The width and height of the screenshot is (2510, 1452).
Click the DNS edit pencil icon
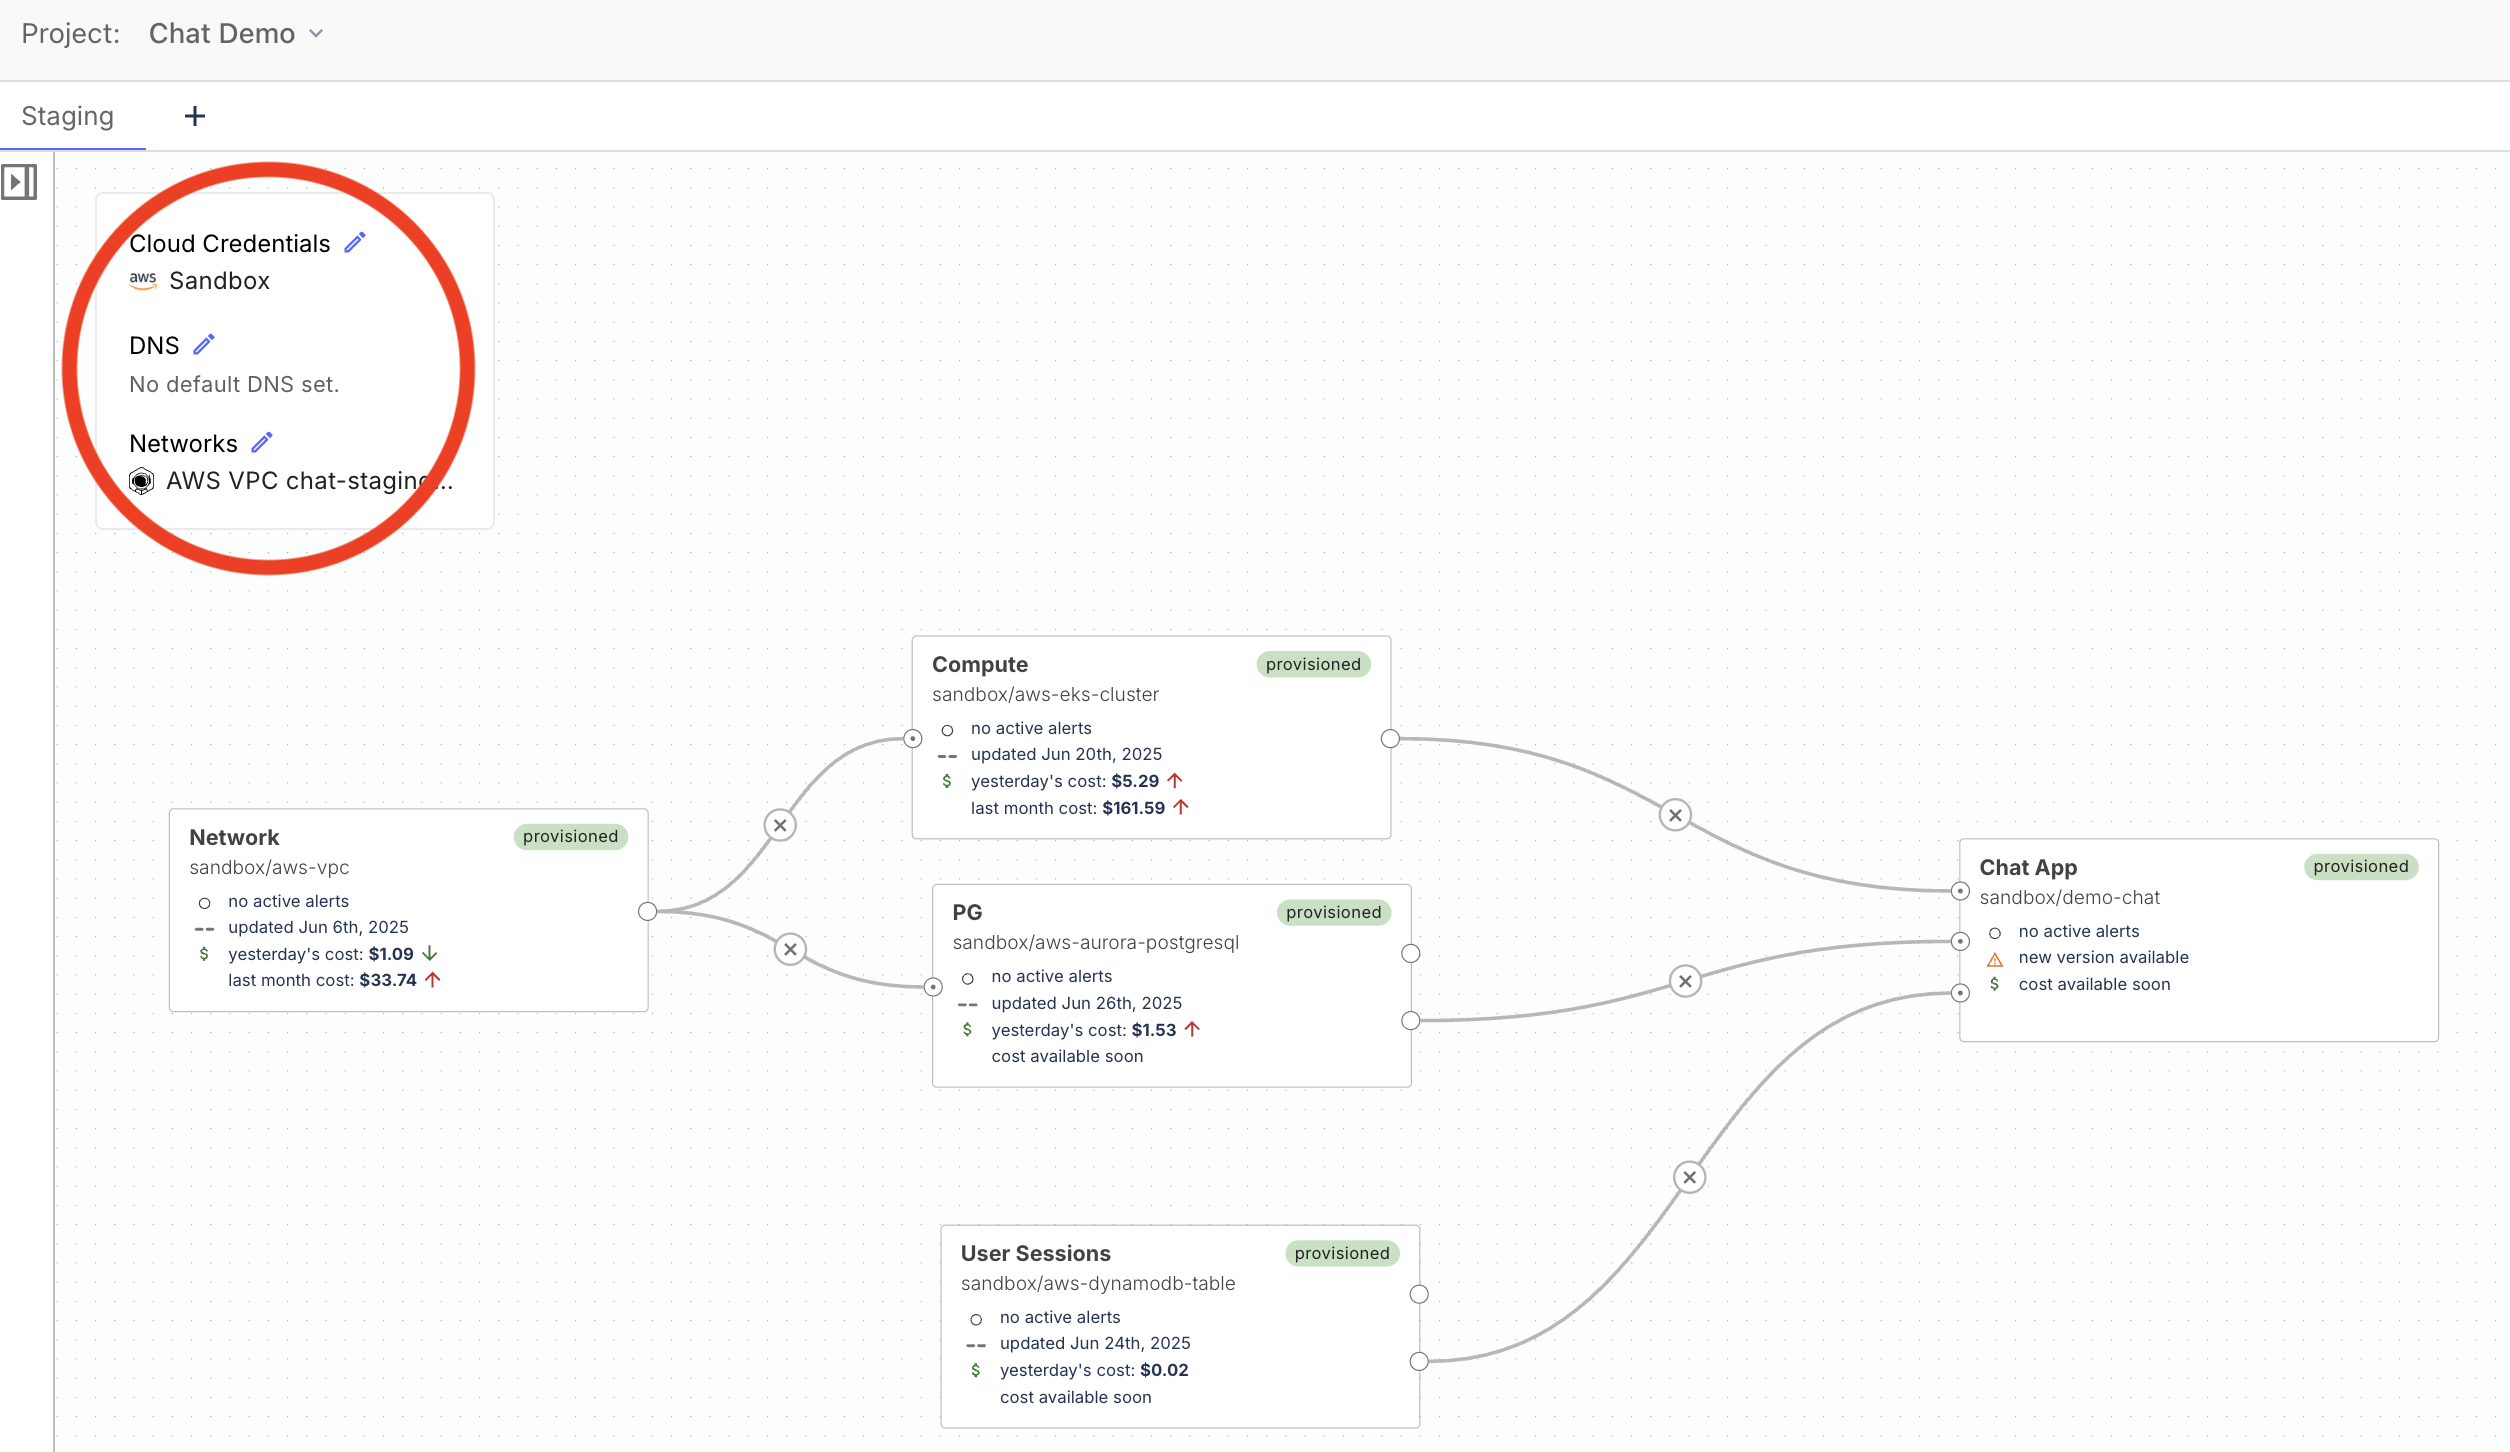click(204, 345)
